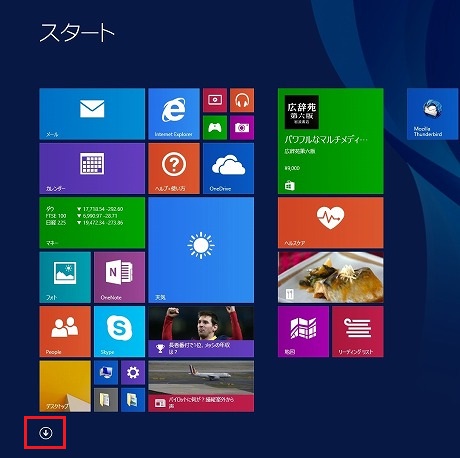460x458 pixels.
Task: Open PC Settings gear tile
Action: [x=133, y=373]
